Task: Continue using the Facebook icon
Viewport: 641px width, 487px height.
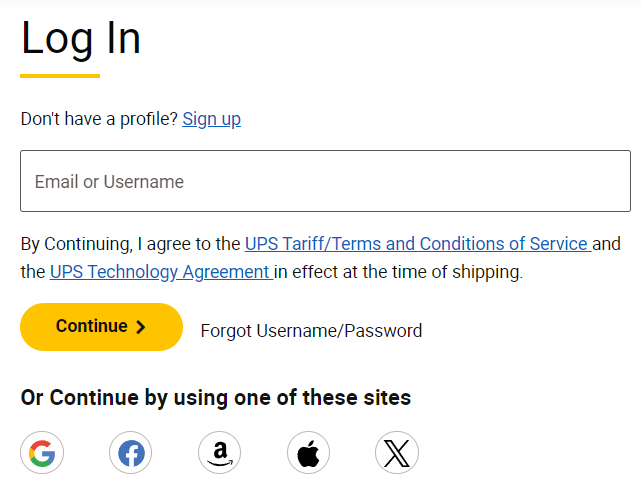Action: (131, 454)
